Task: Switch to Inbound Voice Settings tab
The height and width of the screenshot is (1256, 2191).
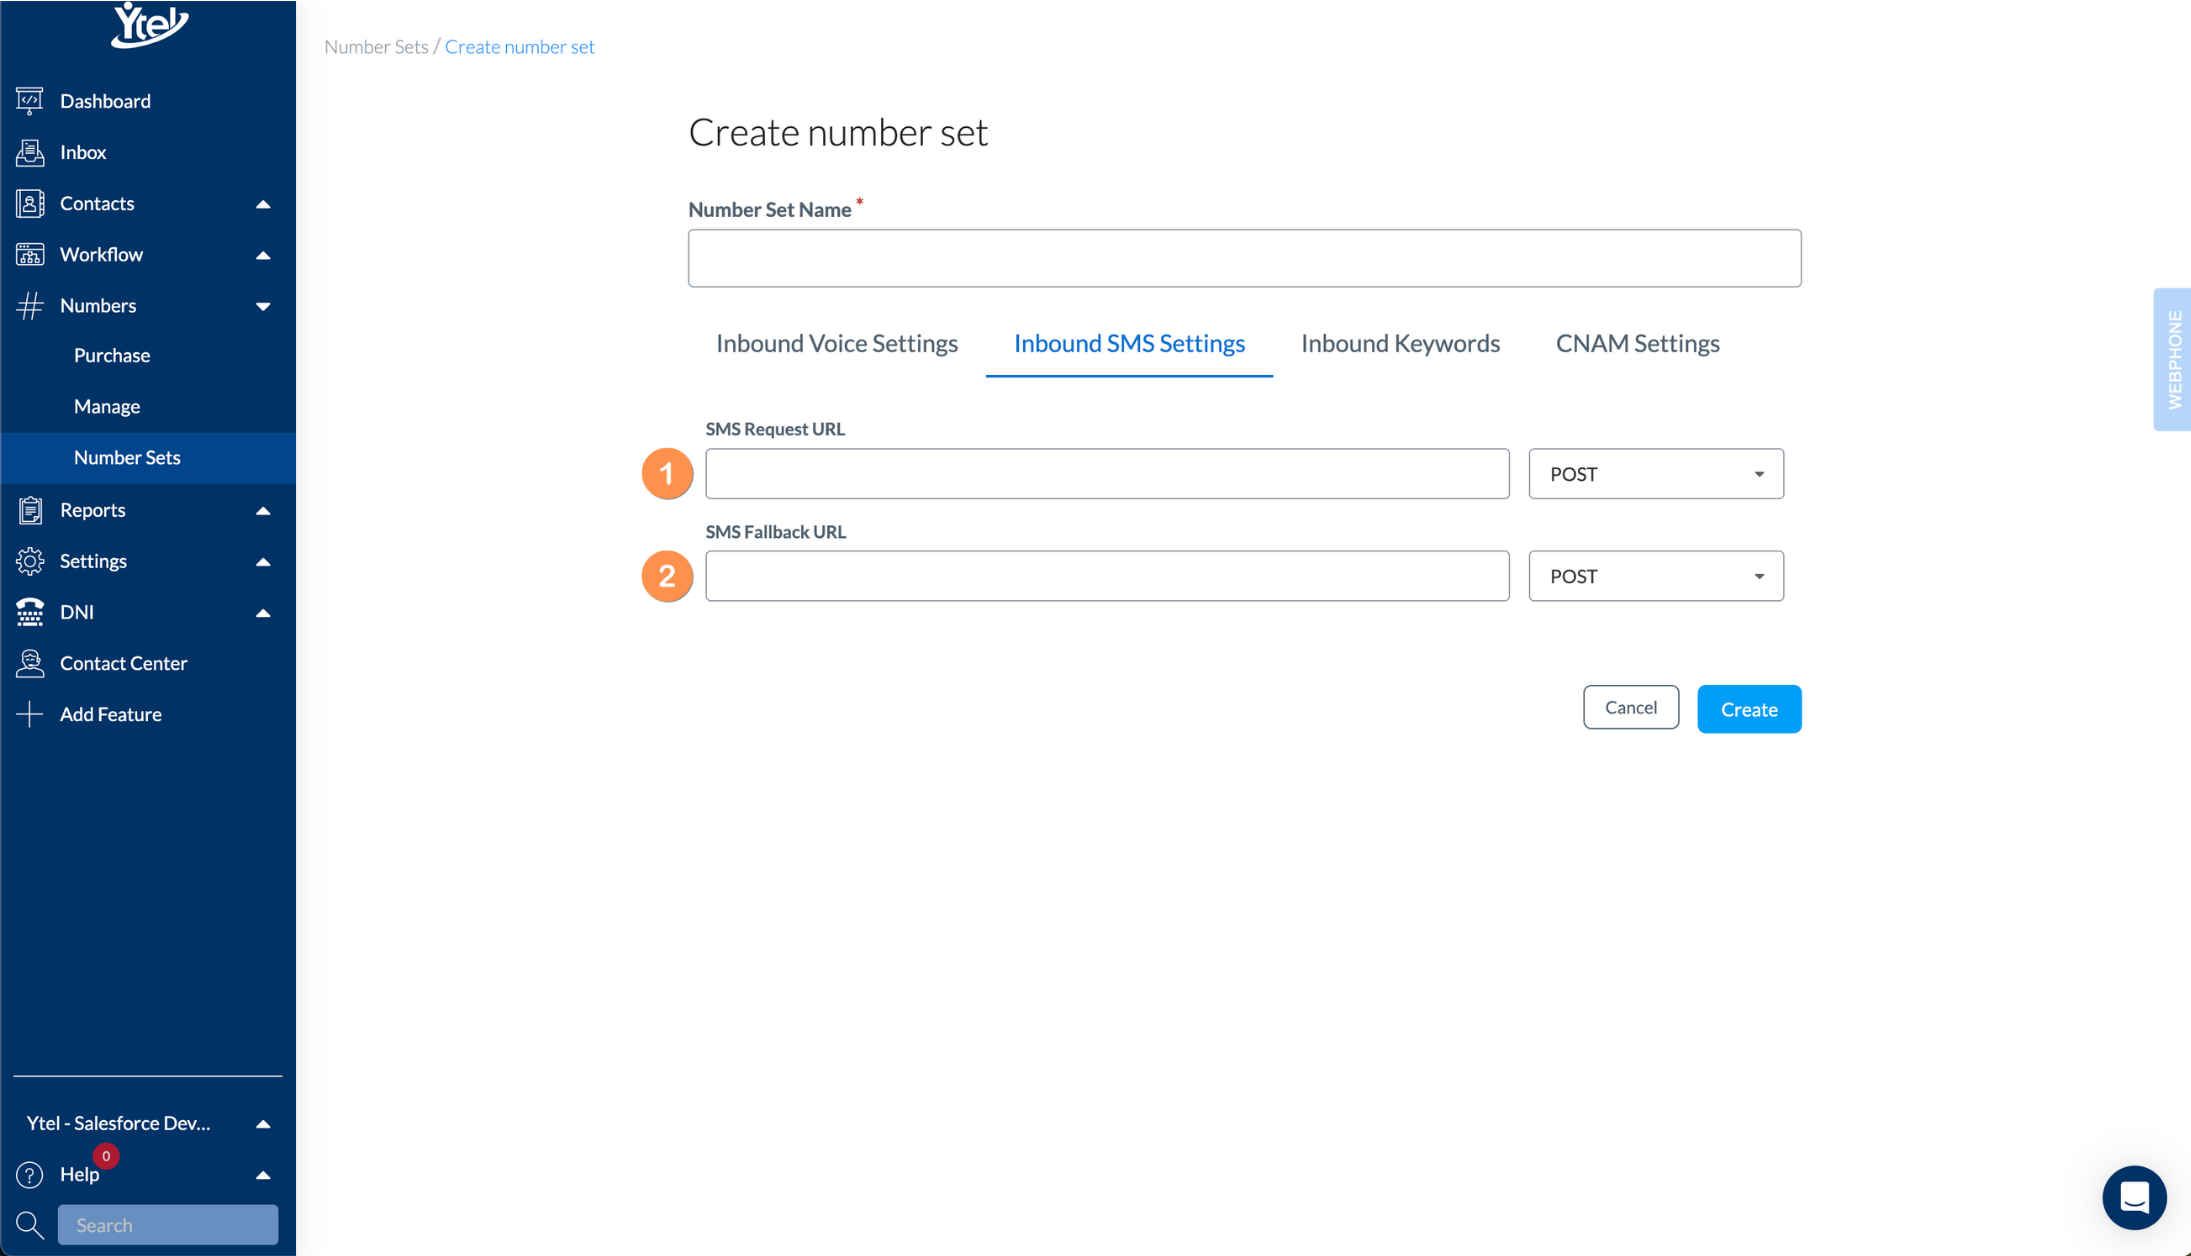Action: coord(836,343)
